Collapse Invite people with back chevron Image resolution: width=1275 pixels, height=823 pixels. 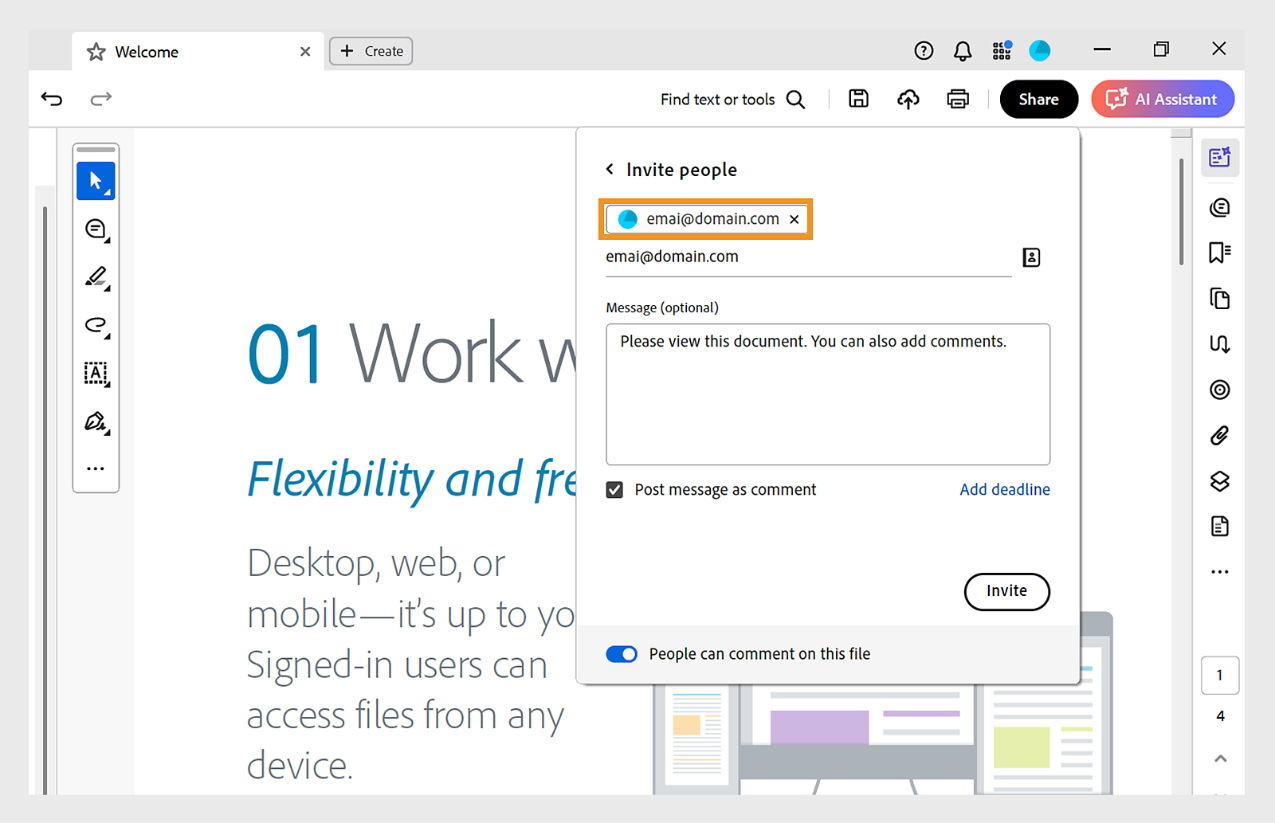click(x=610, y=169)
